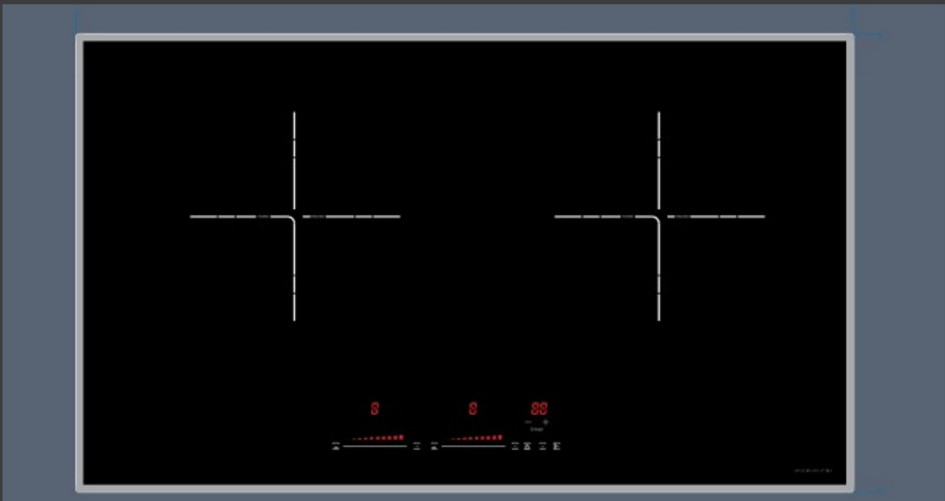Screen dimensions: 945x501
Task: Tap the center of the left cooking zone
Action: (x=294, y=216)
